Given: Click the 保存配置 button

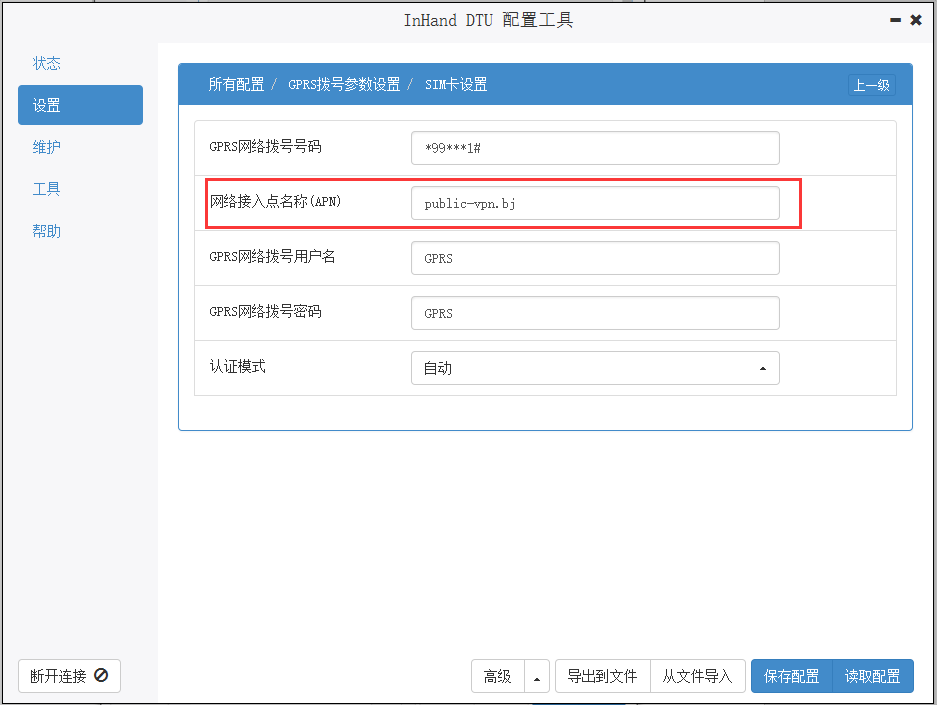Looking at the screenshot, I should point(791,676).
